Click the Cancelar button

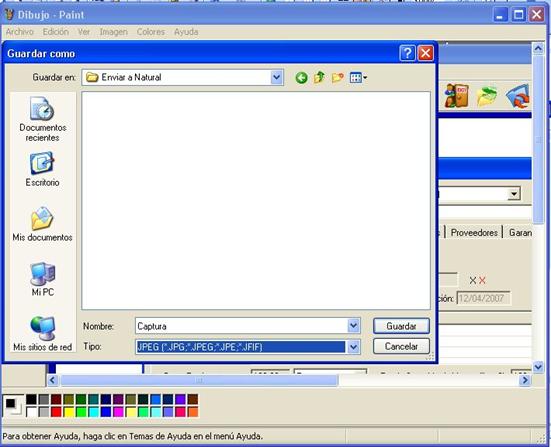point(401,346)
